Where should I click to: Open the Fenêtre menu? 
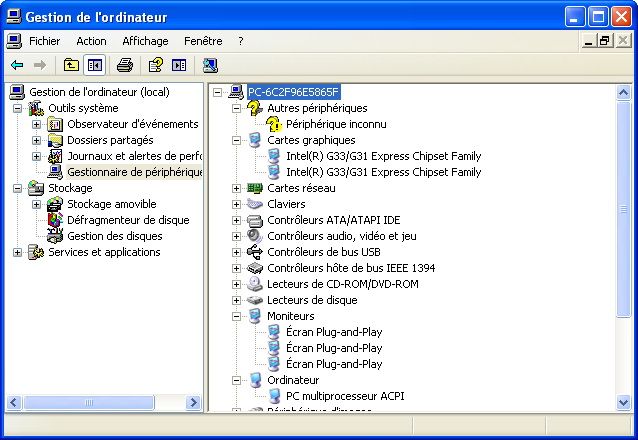(x=203, y=41)
